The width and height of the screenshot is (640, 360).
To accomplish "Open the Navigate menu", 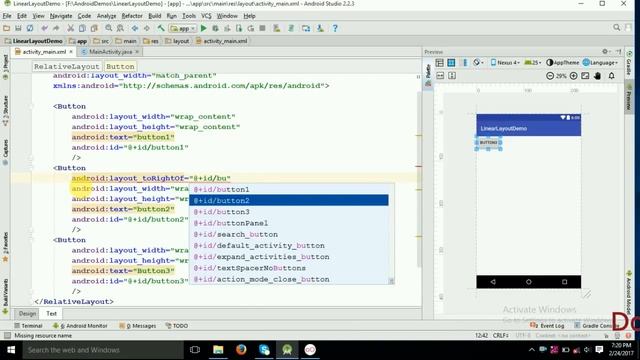I will pos(61,16).
